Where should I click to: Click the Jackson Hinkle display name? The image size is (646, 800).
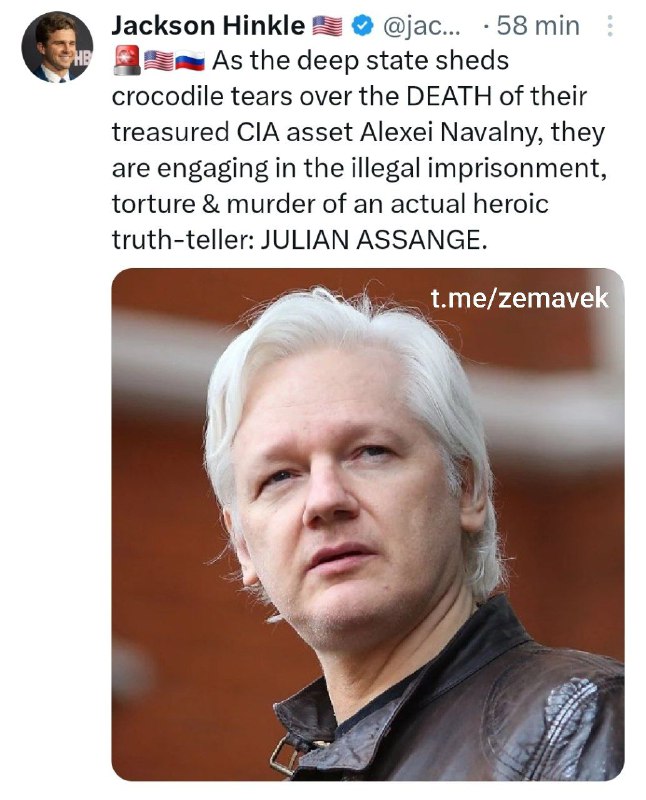[x=208, y=26]
